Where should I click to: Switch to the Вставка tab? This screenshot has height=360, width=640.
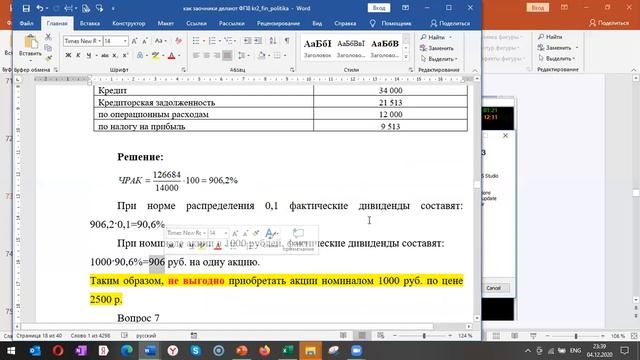coord(90,23)
